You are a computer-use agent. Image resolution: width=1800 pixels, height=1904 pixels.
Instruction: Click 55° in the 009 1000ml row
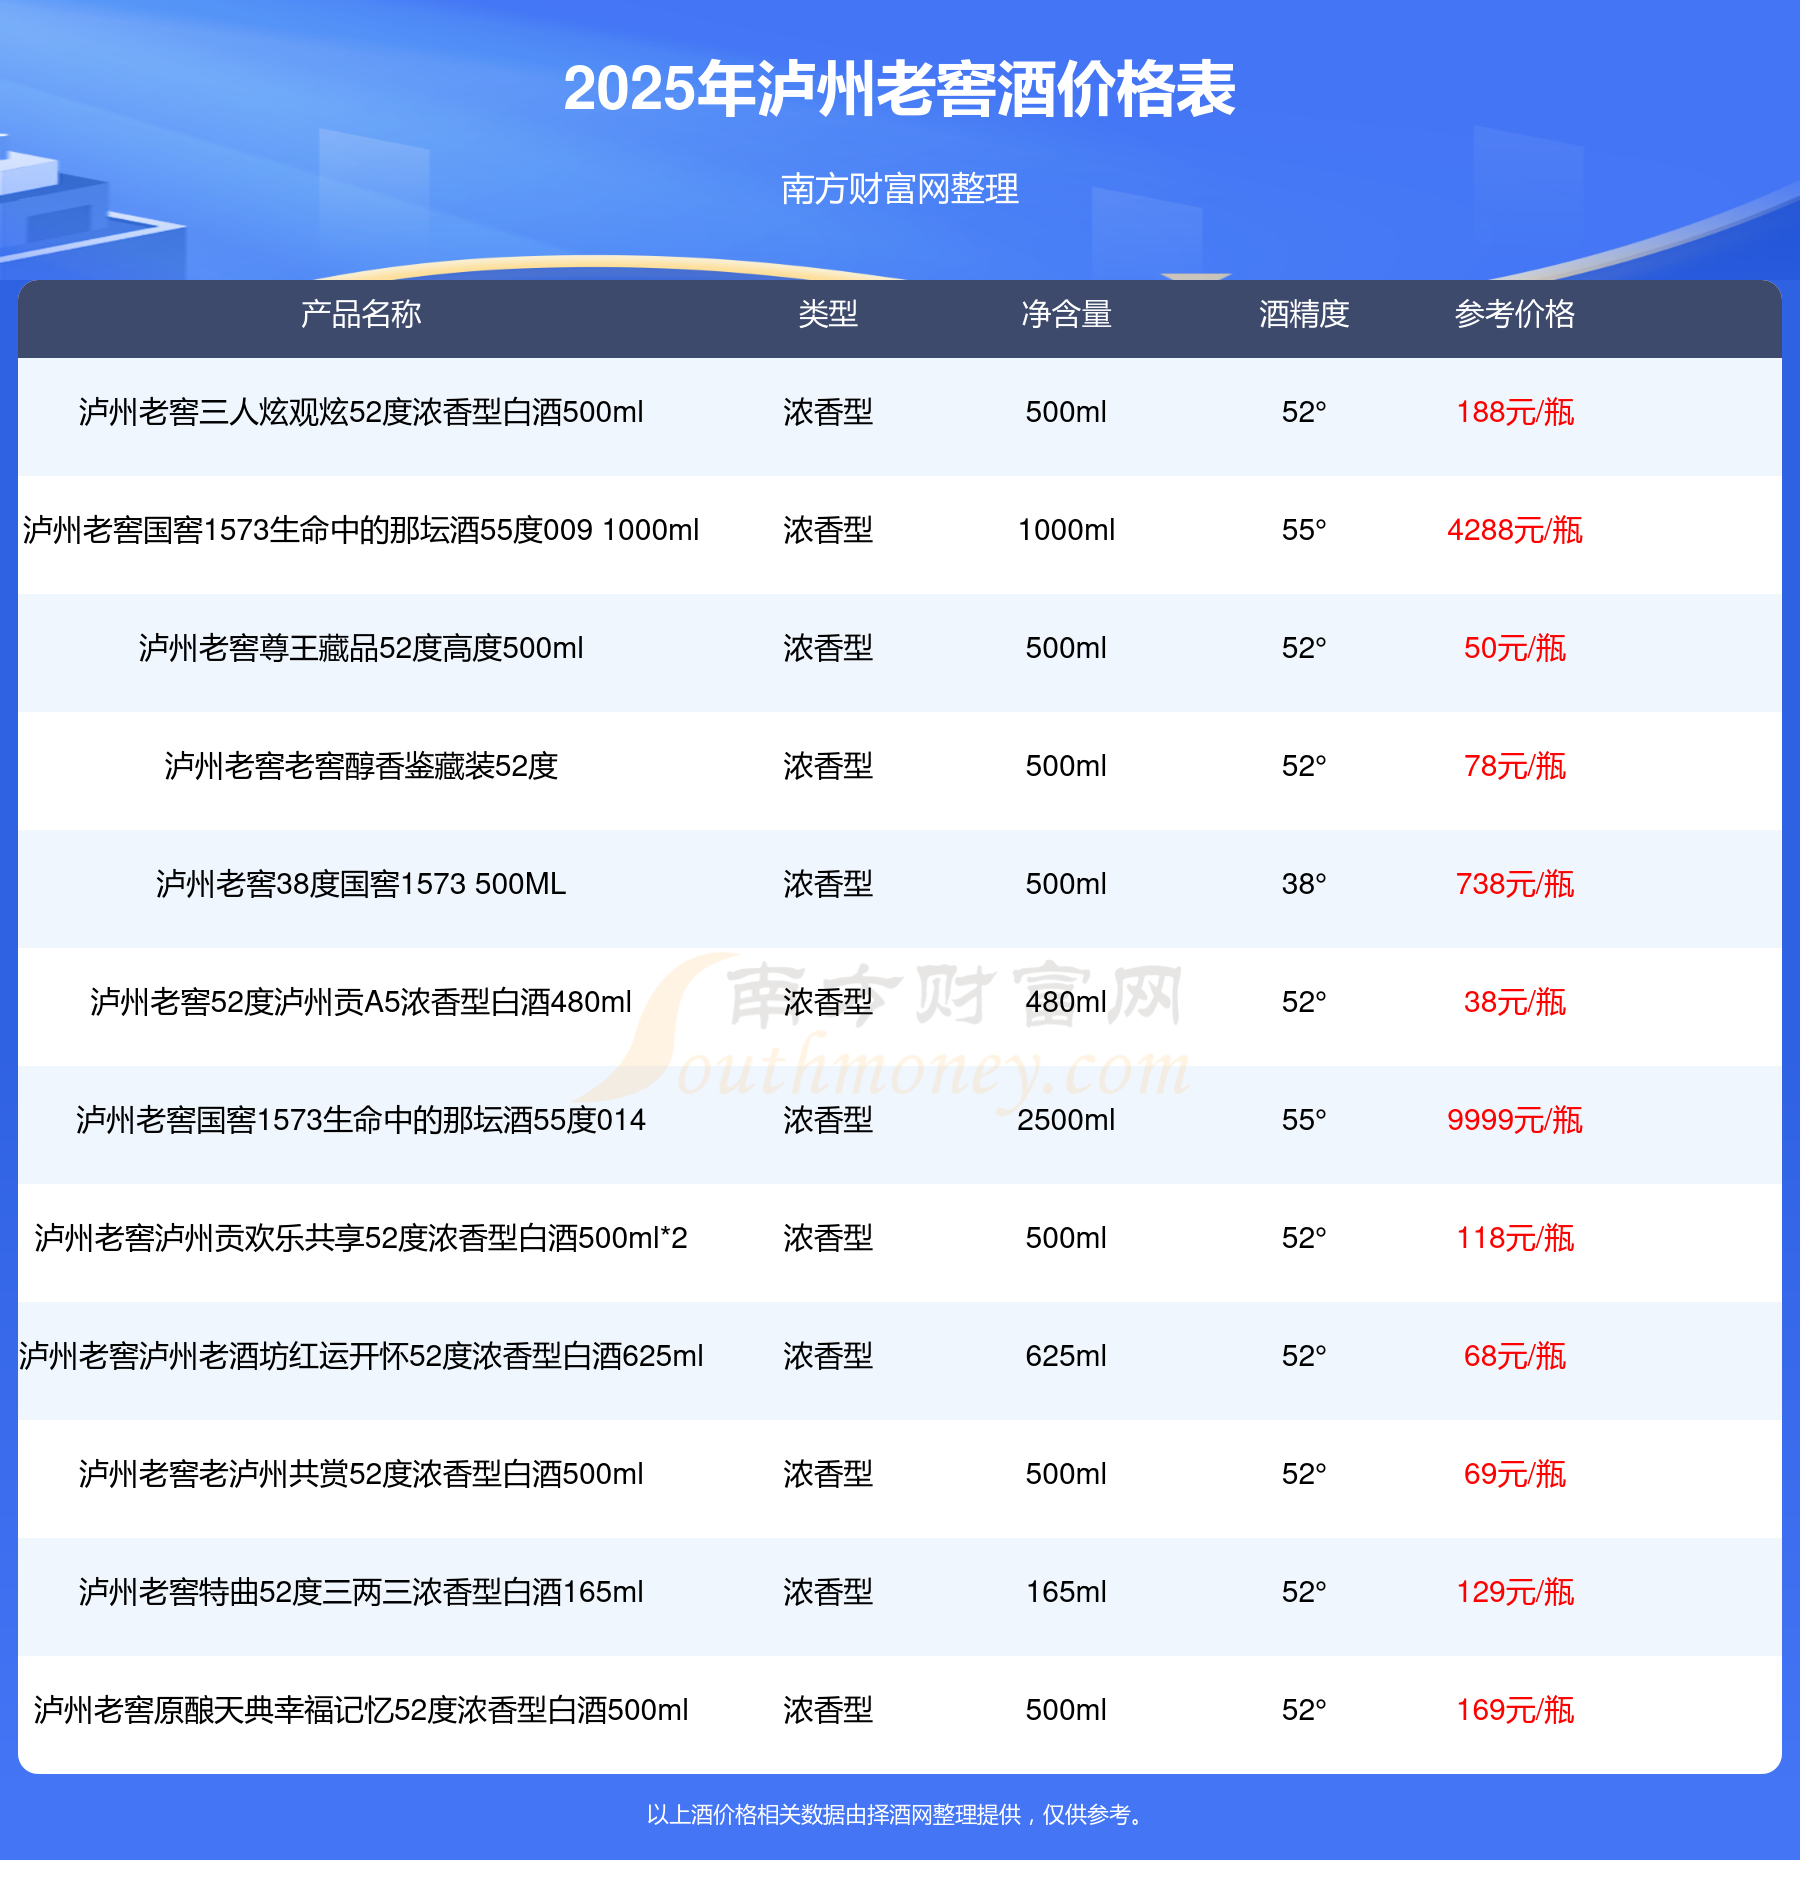1304,530
